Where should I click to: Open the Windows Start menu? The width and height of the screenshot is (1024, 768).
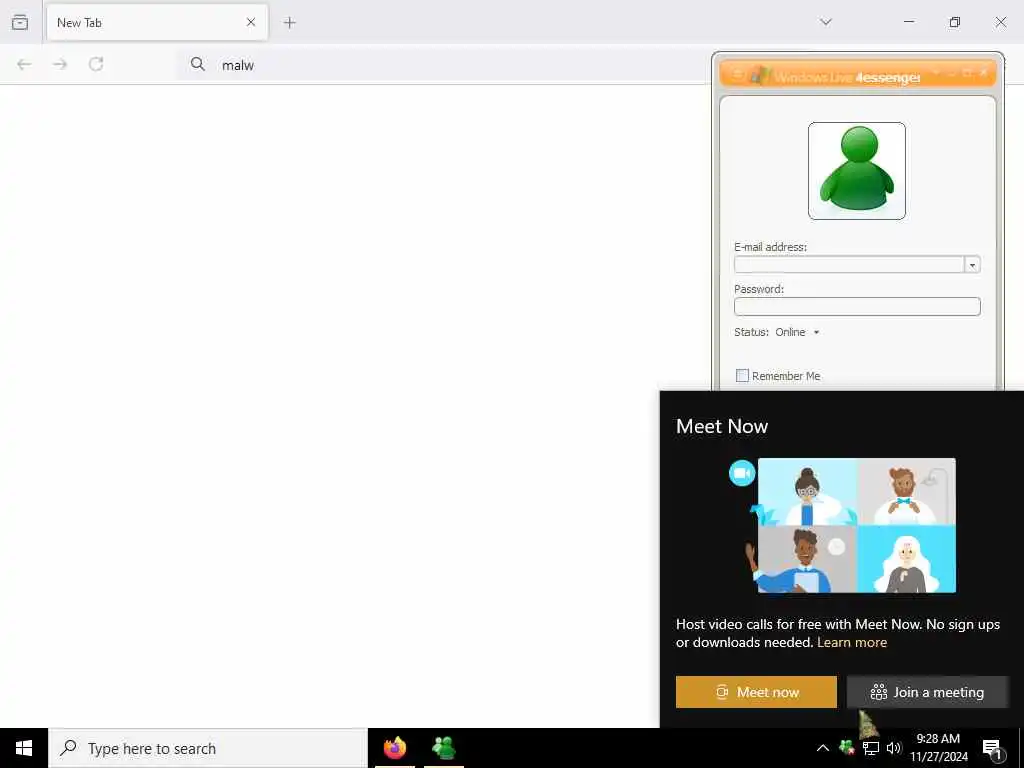24,748
